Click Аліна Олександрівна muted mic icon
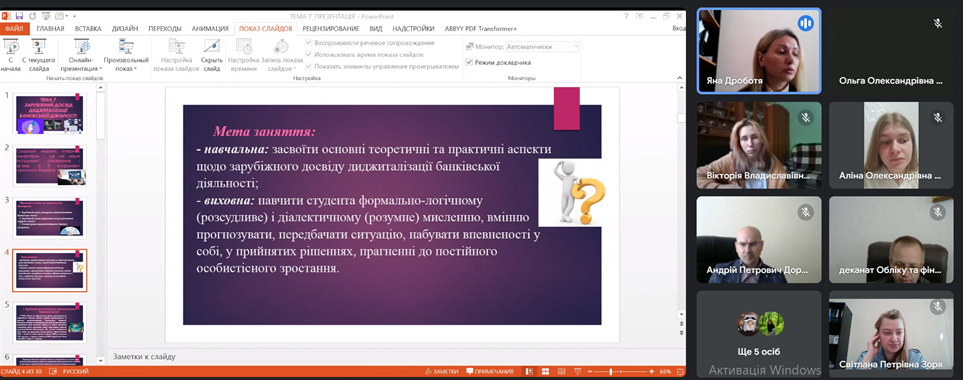This screenshot has height=380, width=963. click(938, 118)
